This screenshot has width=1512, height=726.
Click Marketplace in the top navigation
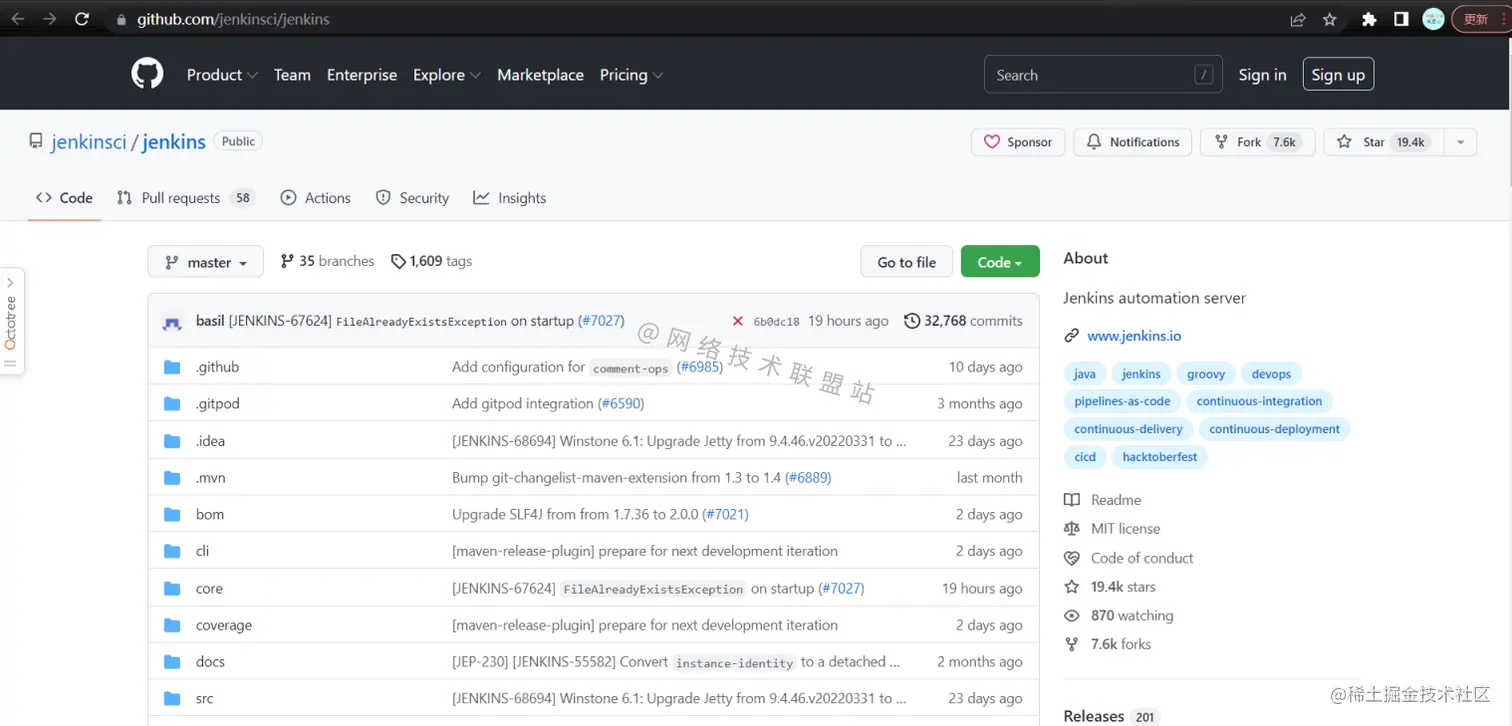[540, 75]
